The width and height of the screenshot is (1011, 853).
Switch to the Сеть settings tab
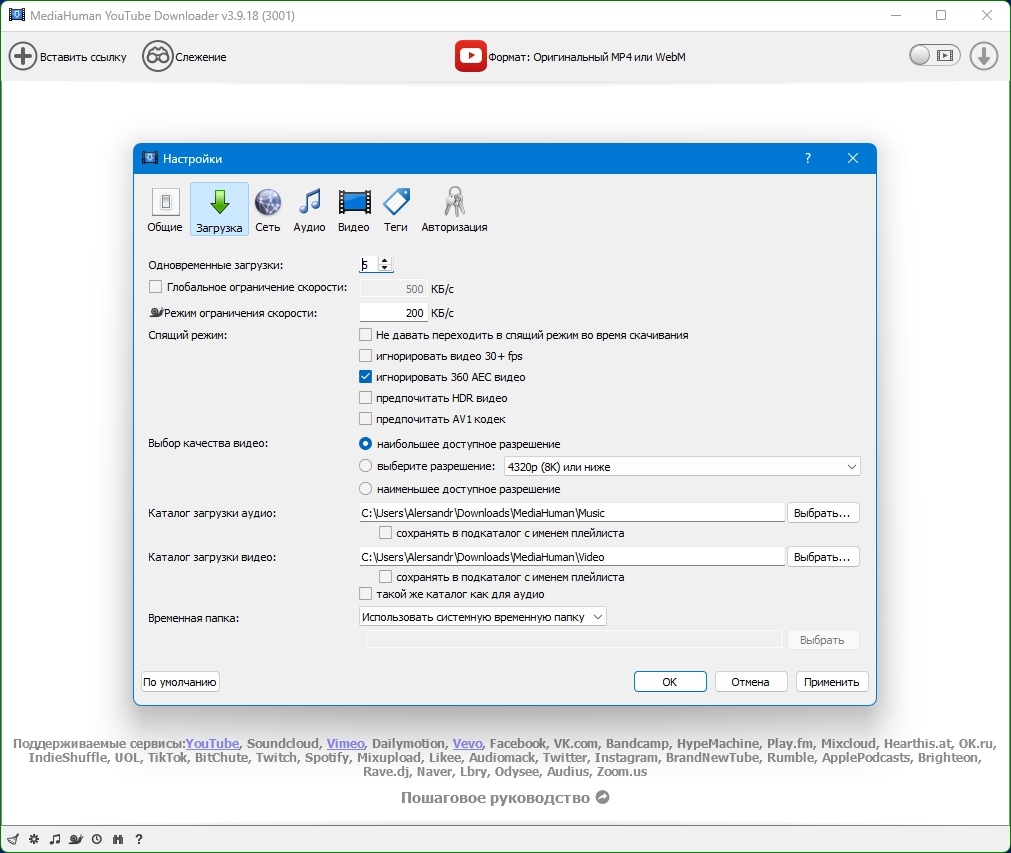[x=267, y=210]
